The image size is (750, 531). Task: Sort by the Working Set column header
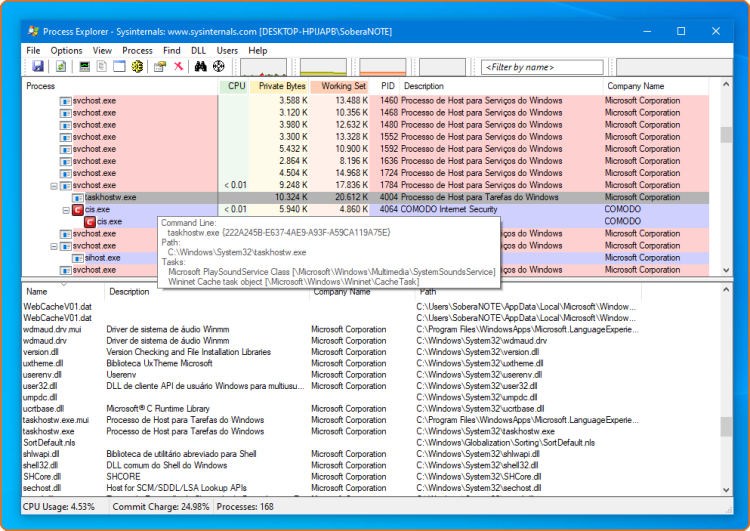tap(340, 86)
